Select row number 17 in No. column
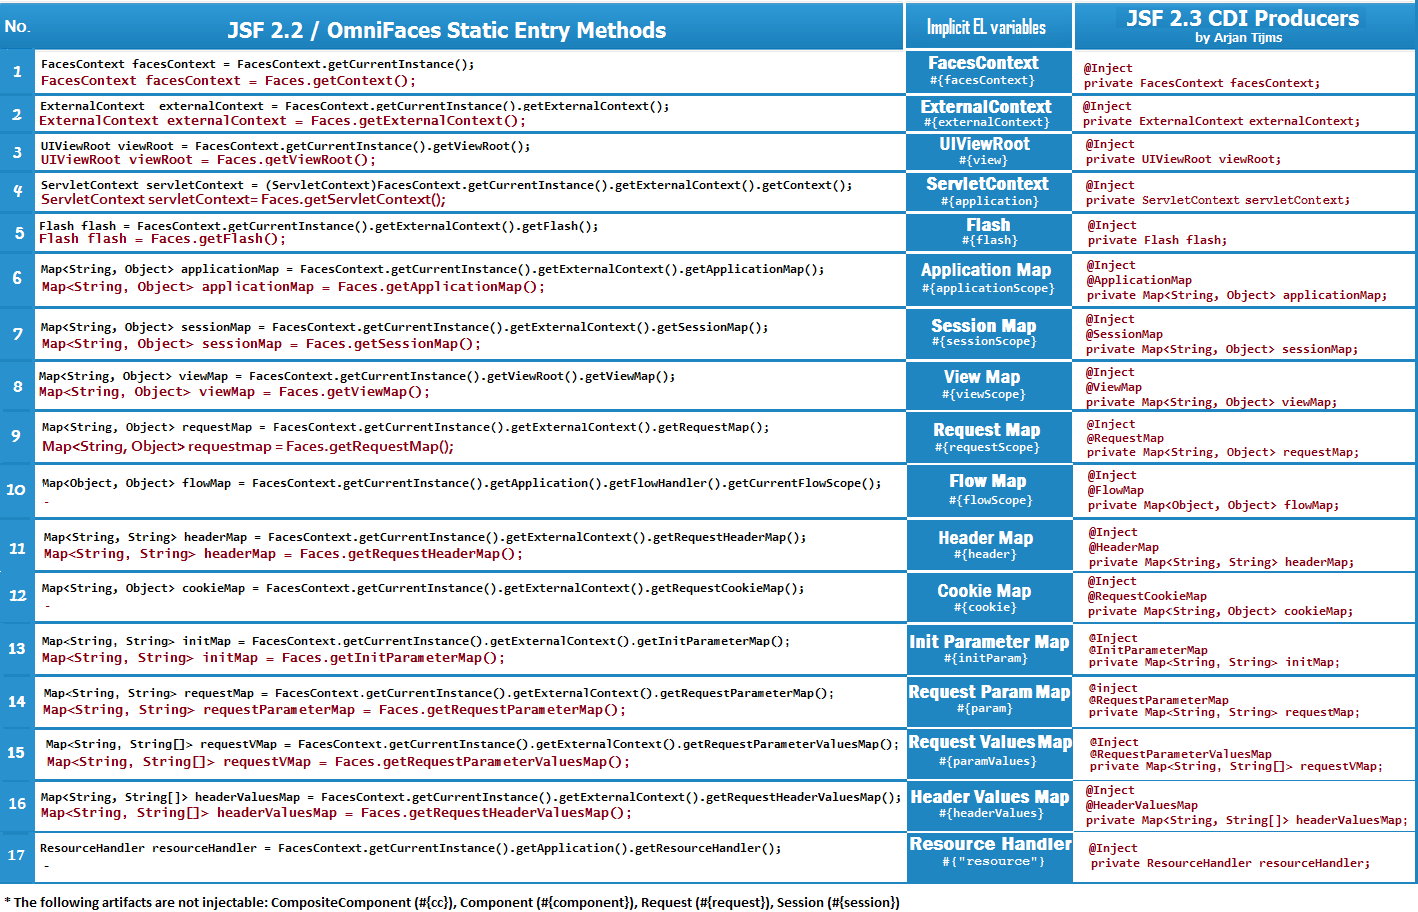1418x912 pixels. (x=16, y=855)
